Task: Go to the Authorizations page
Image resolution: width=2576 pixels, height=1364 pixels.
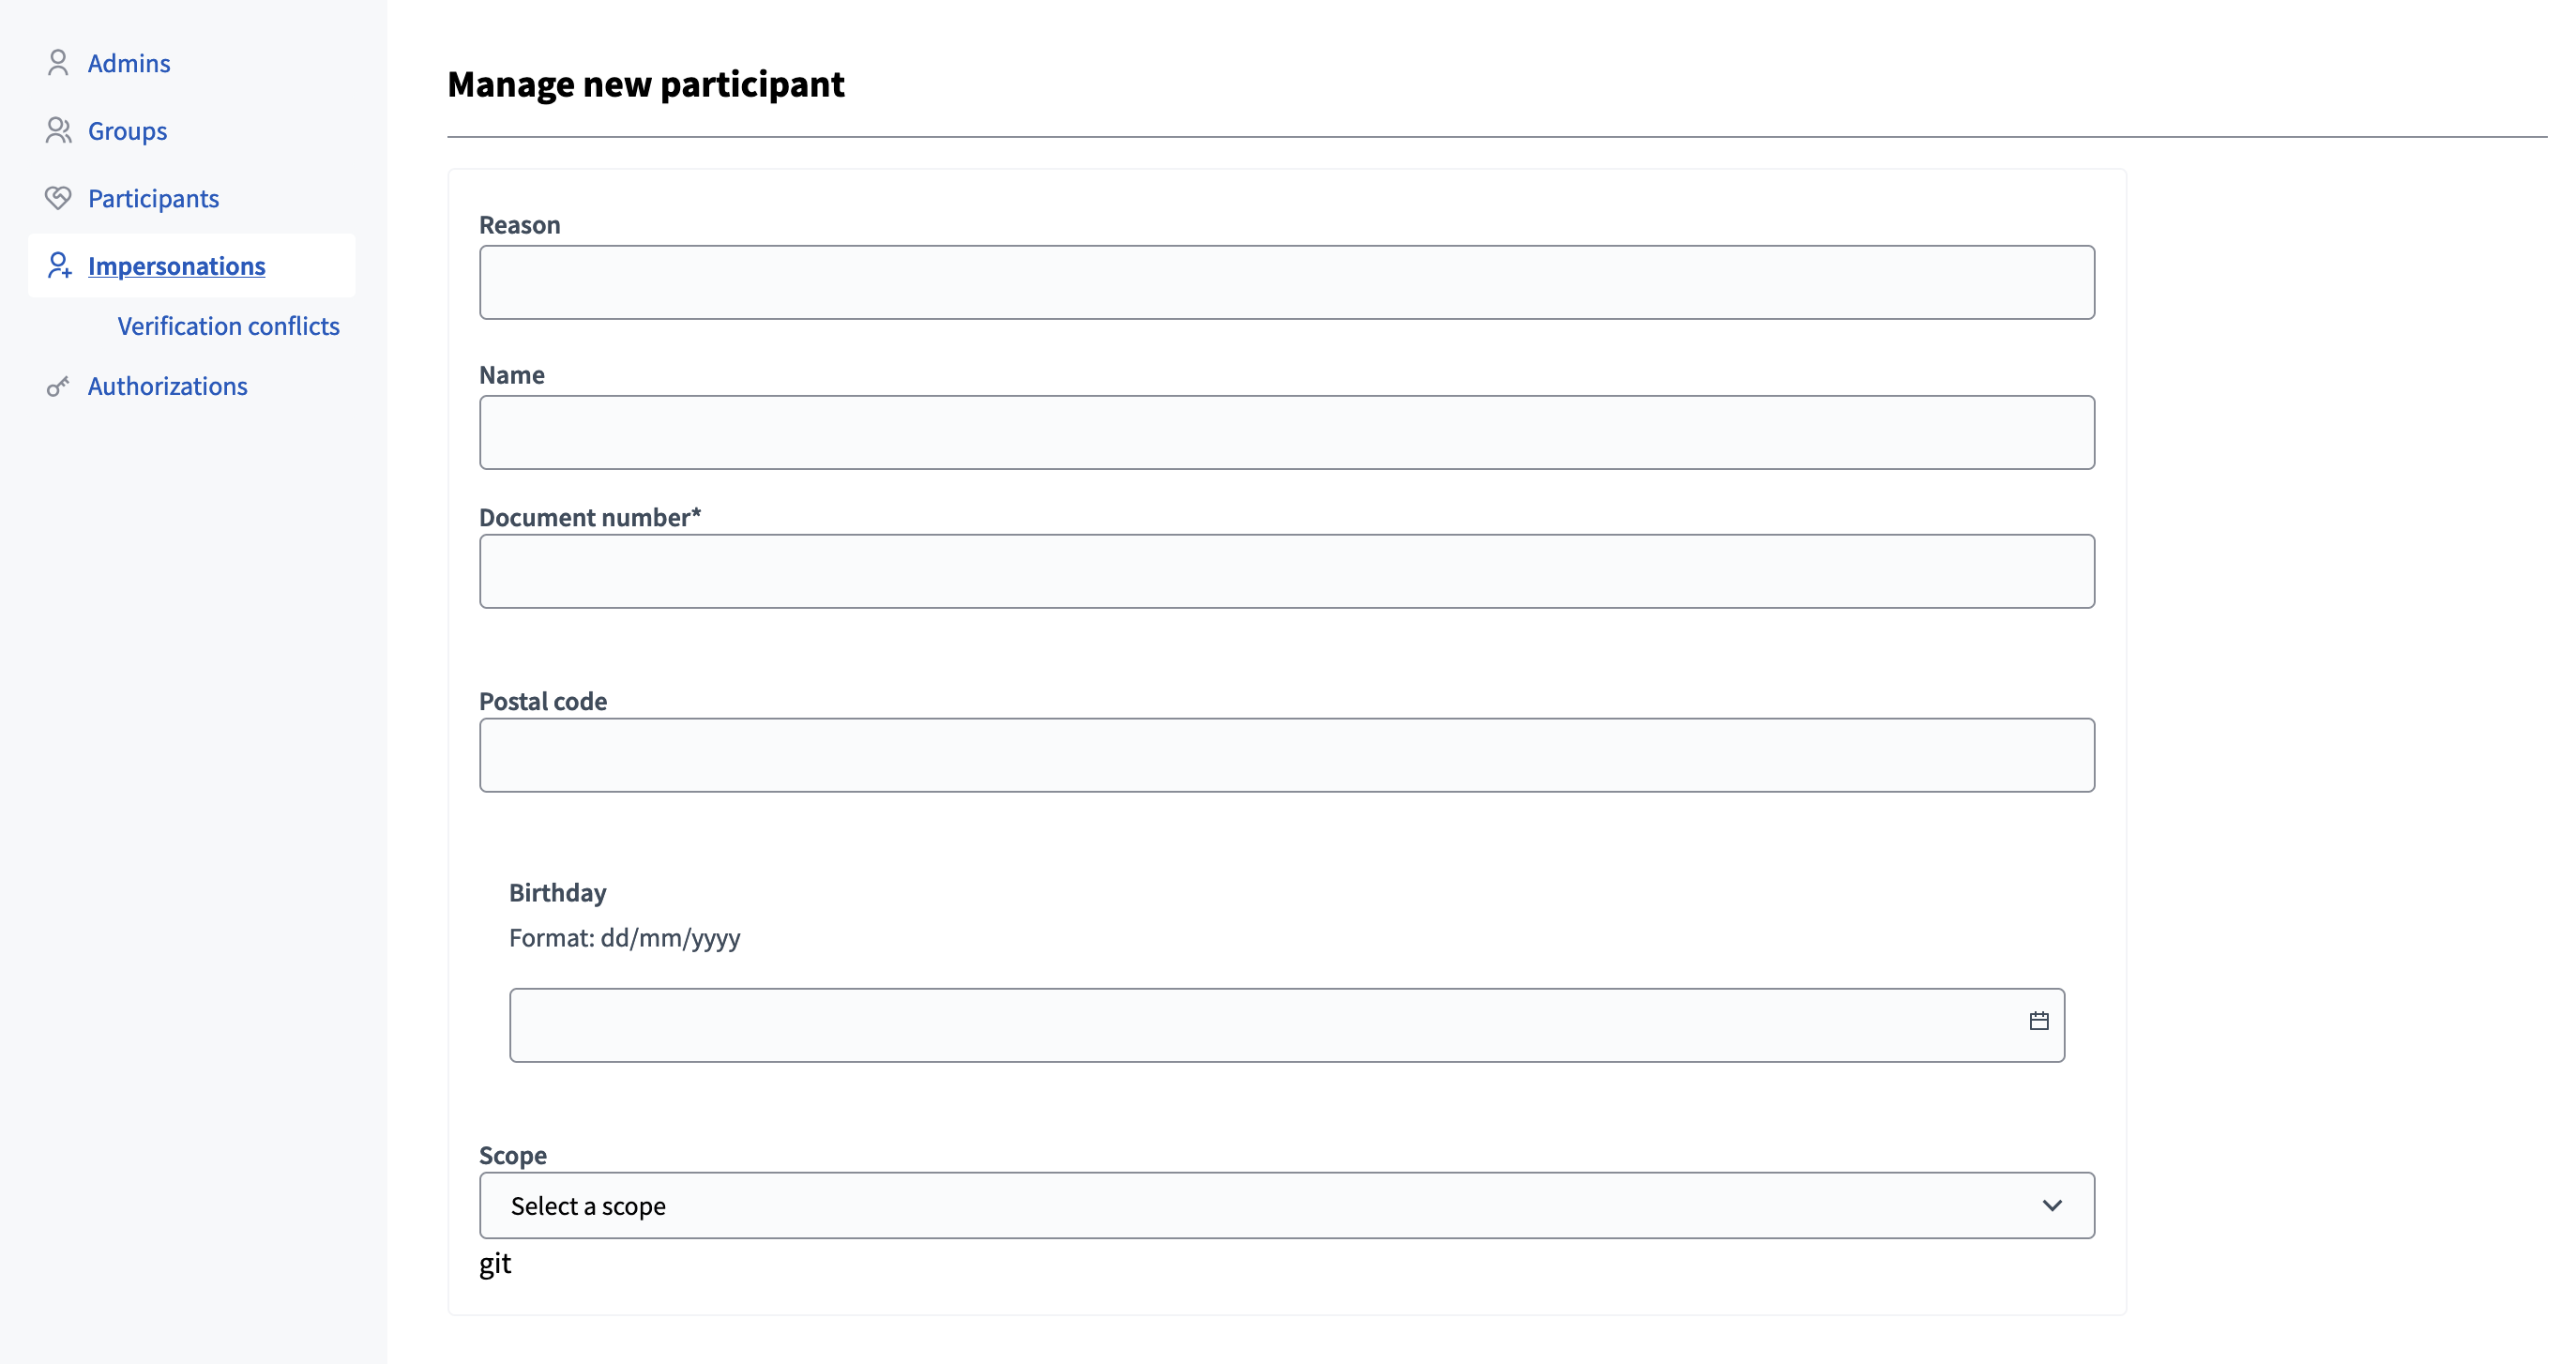Action: (167, 386)
